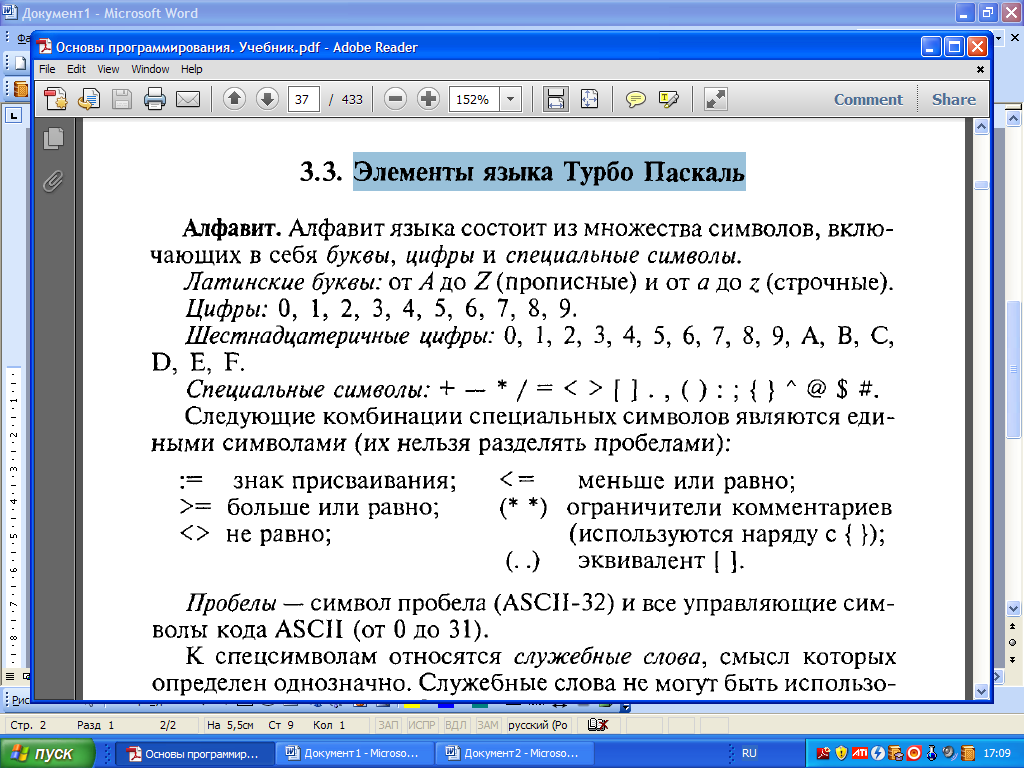Open the Edit menu in Adobe Reader
The width and height of the screenshot is (1024, 768).
pos(76,69)
